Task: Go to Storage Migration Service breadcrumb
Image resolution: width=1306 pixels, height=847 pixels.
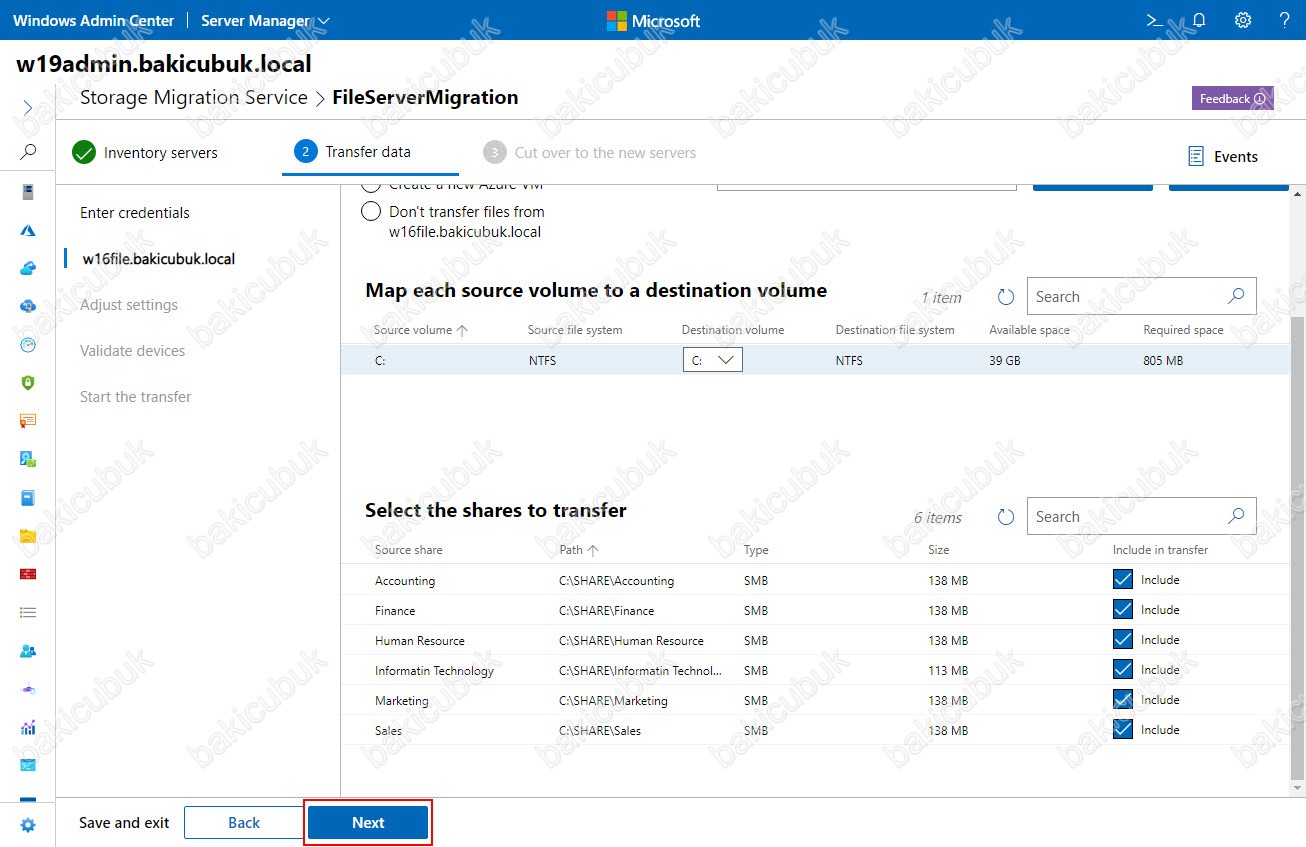Action: coord(194,98)
